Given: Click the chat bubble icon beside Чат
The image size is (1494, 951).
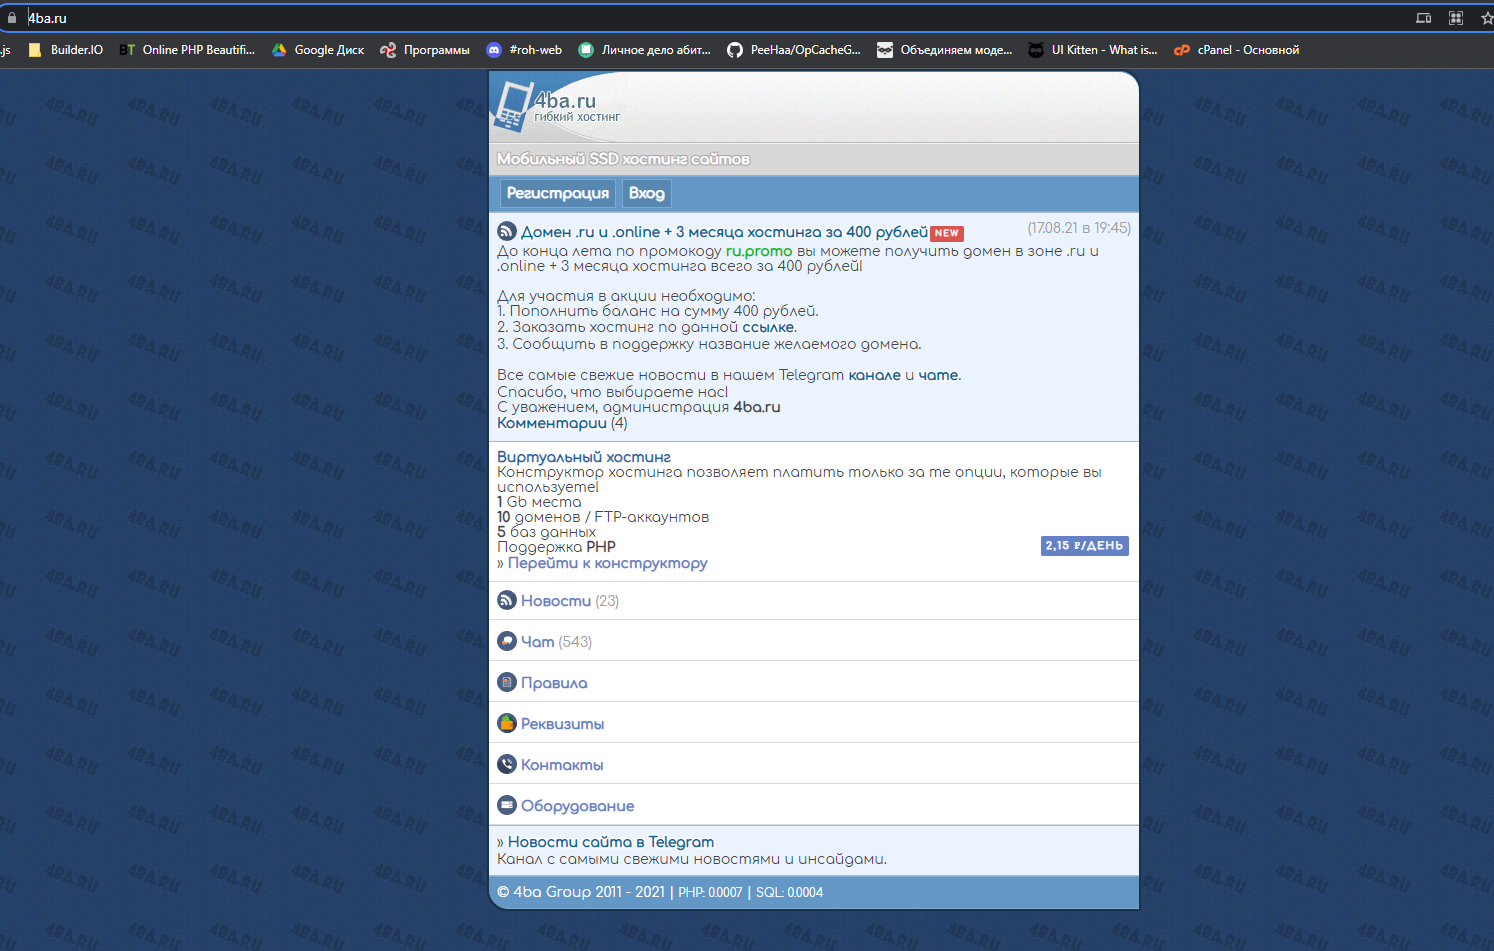Looking at the screenshot, I should [x=507, y=641].
